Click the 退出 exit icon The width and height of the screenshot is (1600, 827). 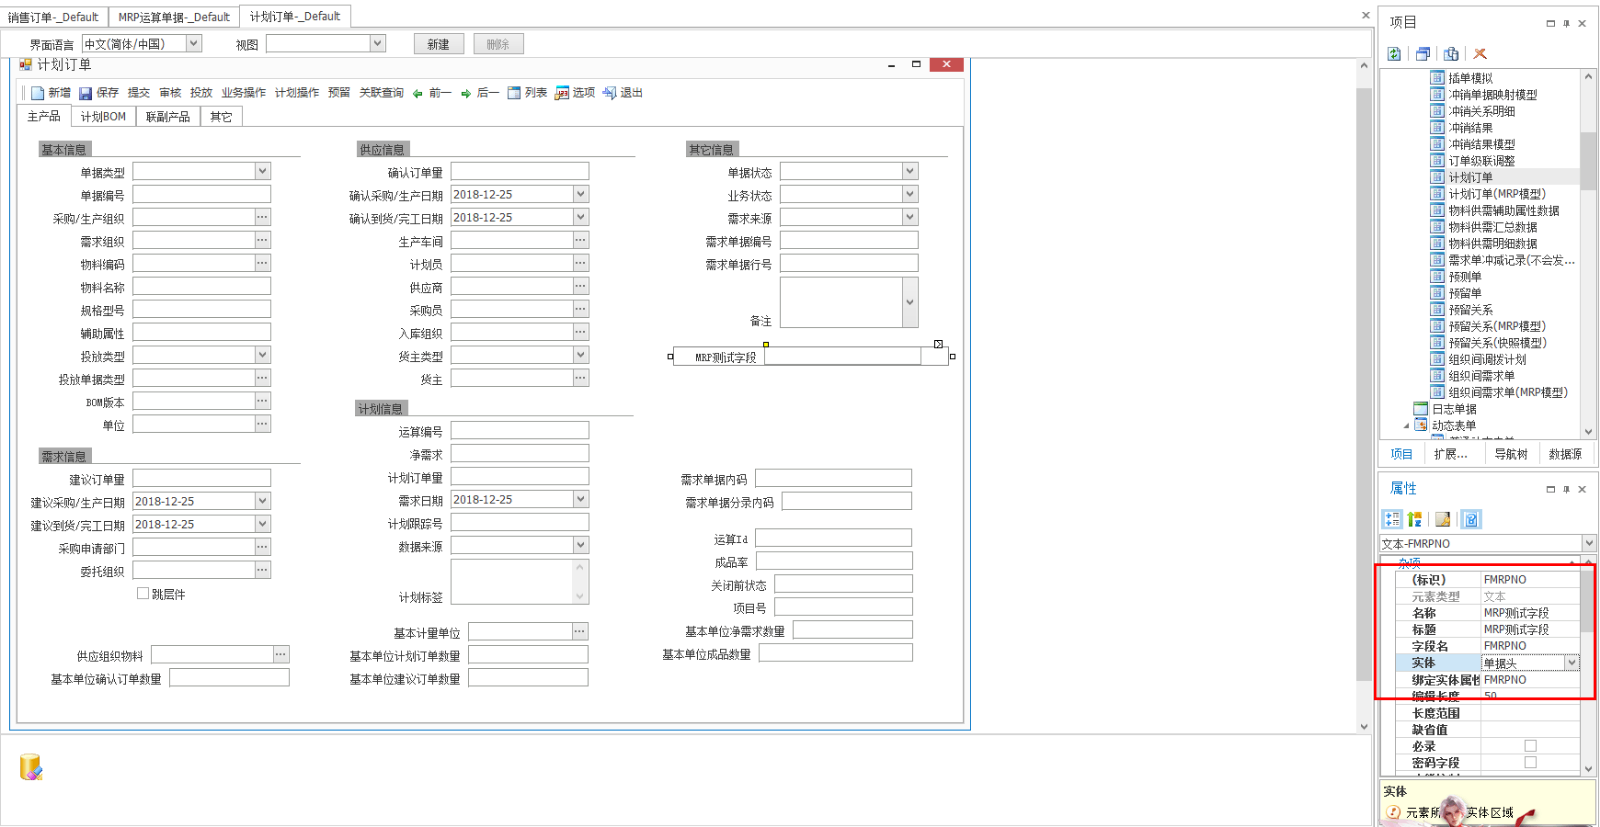(609, 93)
